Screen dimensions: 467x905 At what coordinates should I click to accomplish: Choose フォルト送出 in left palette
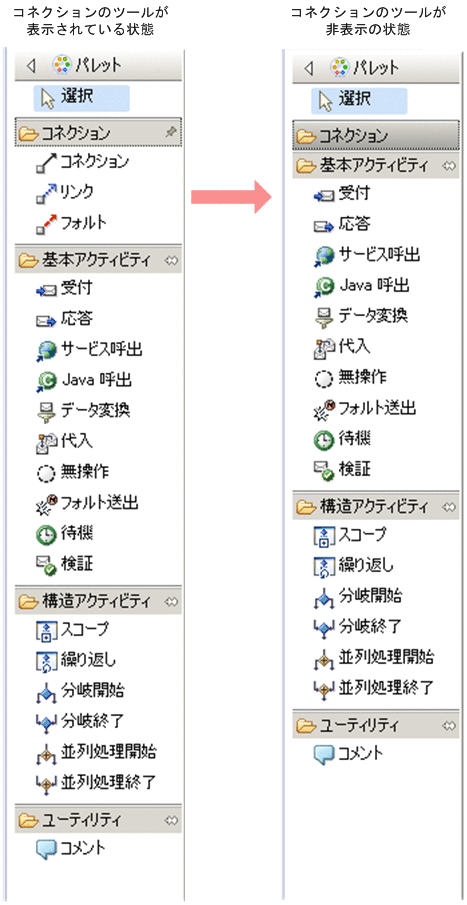pos(87,503)
